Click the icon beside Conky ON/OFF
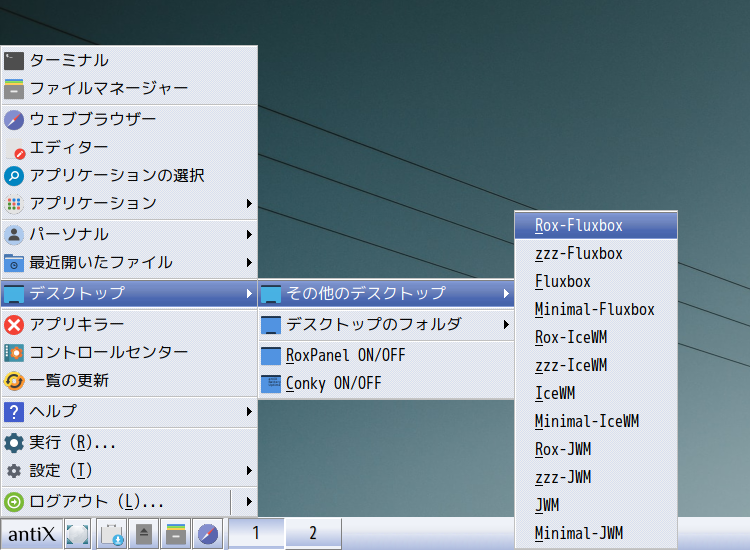This screenshot has width=750, height=550. tap(271, 384)
